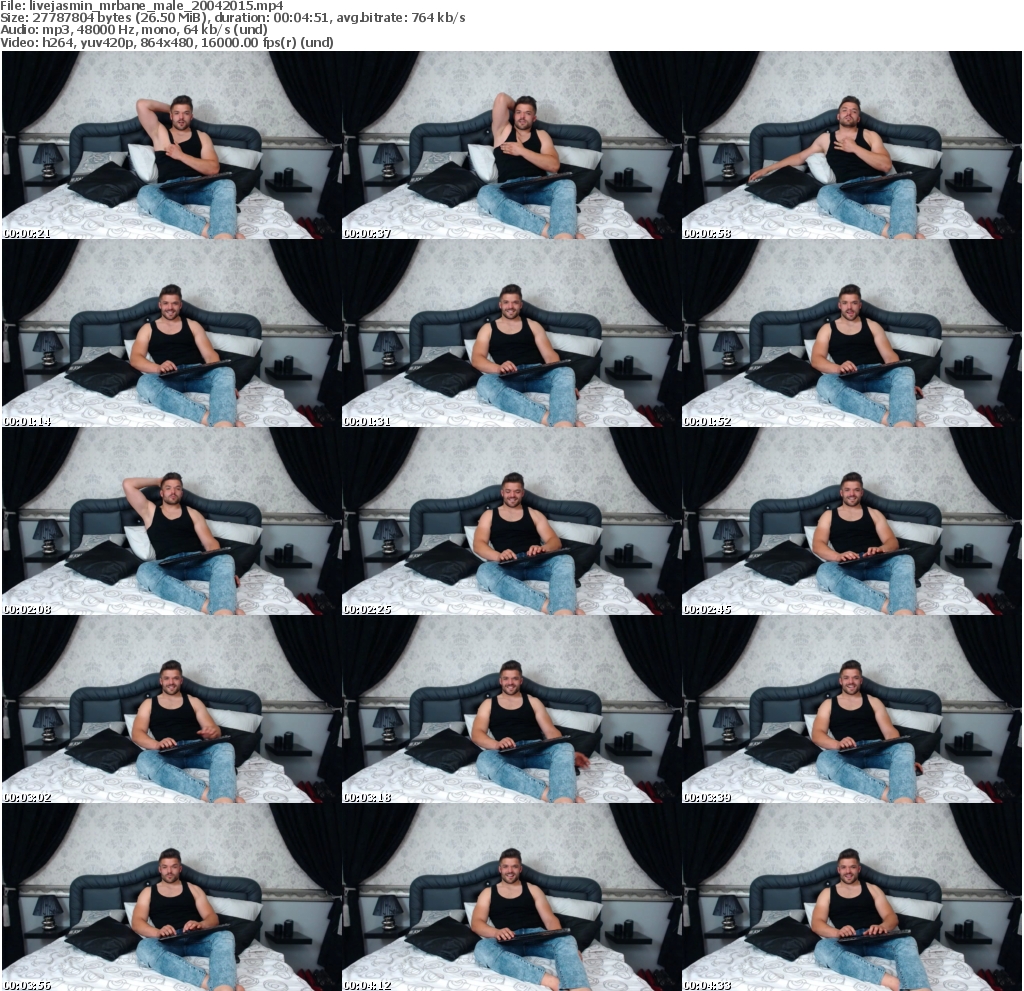The height and width of the screenshot is (991, 1024).
Task: Click the "File:" name line in the header
Action: [x=142, y=6]
